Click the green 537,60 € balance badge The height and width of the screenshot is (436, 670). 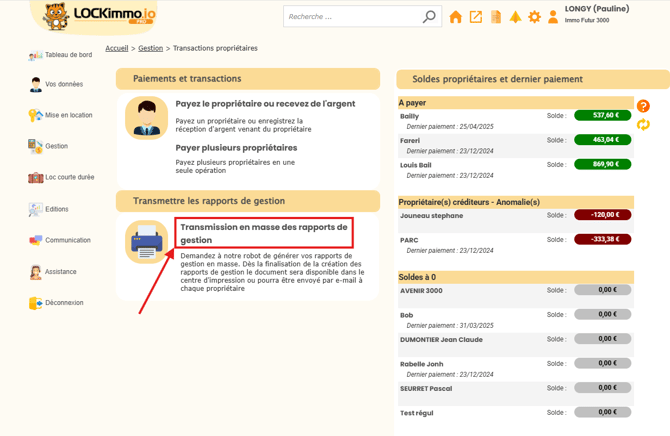pos(602,115)
